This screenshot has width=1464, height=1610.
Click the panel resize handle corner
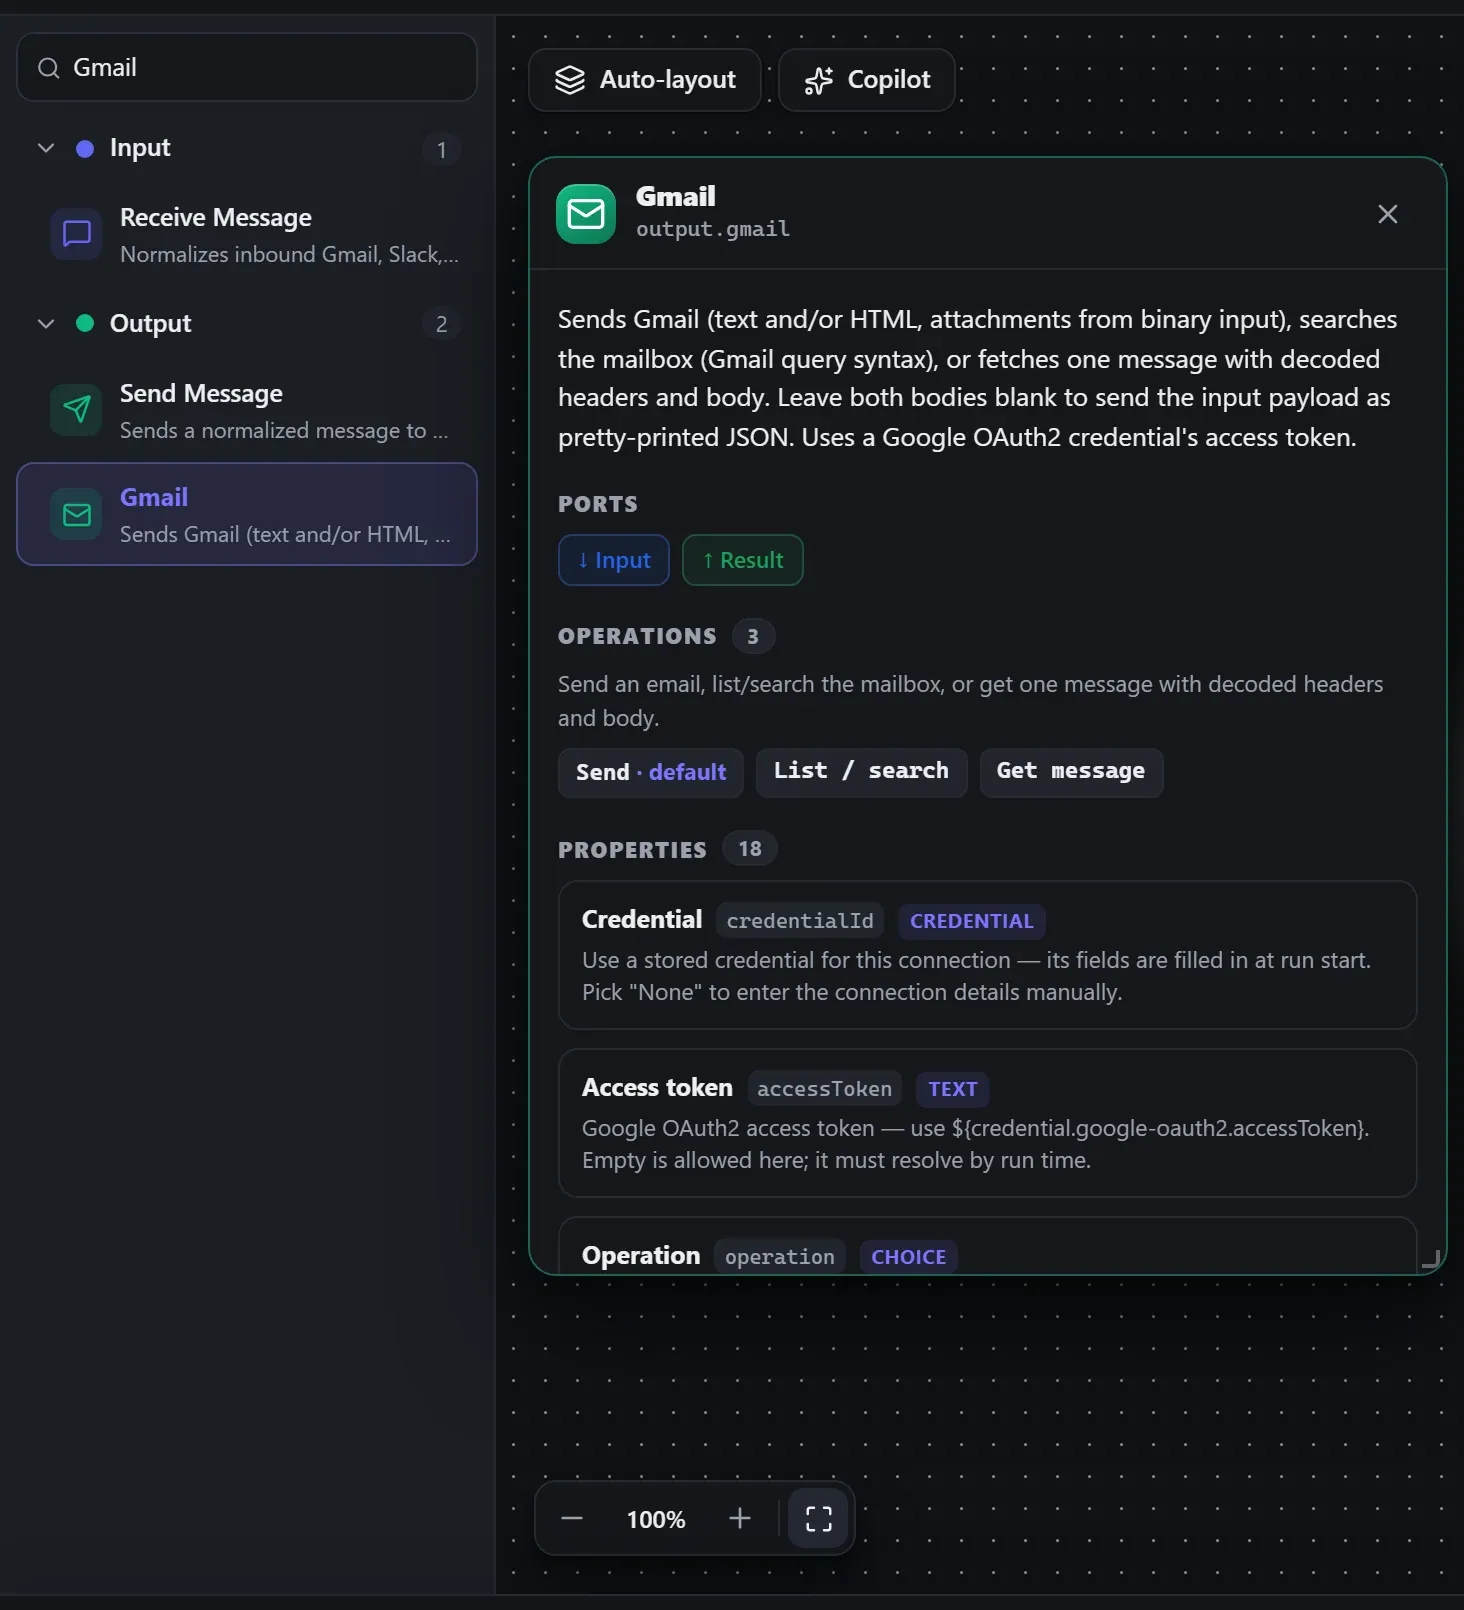pyautogui.click(x=1431, y=1260)
